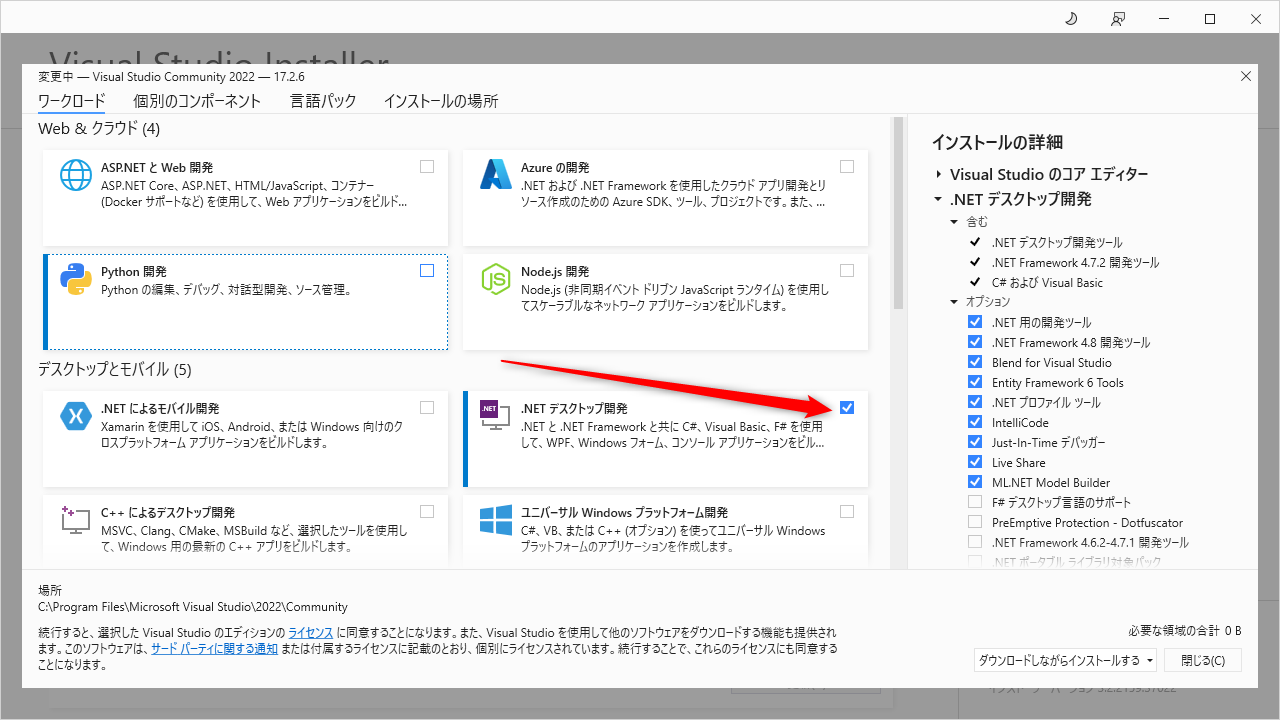Click the night mode moon icon in title bar

[1071, 19]
